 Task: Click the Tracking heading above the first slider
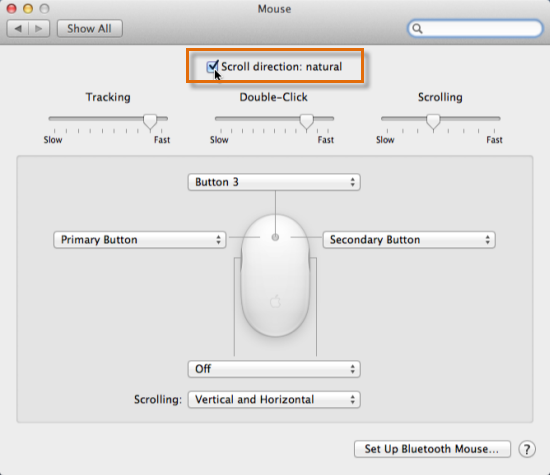point(108,97)
